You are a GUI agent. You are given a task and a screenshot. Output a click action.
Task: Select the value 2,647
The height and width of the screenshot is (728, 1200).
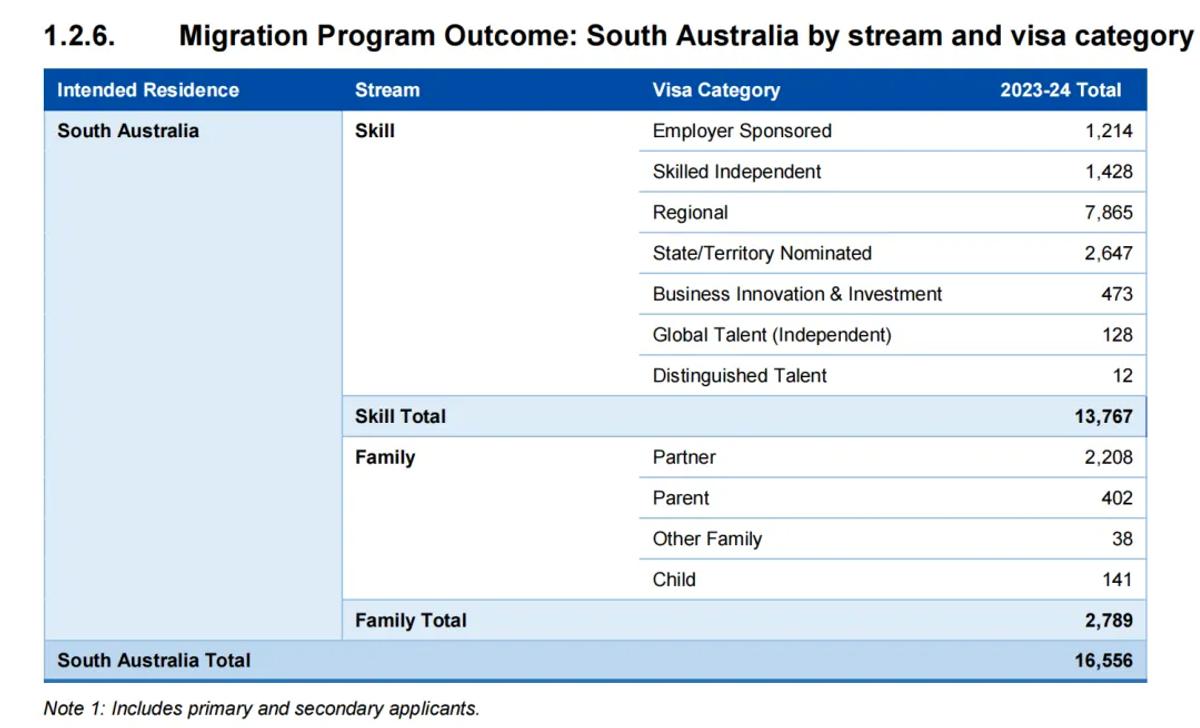pos(1109,254)
